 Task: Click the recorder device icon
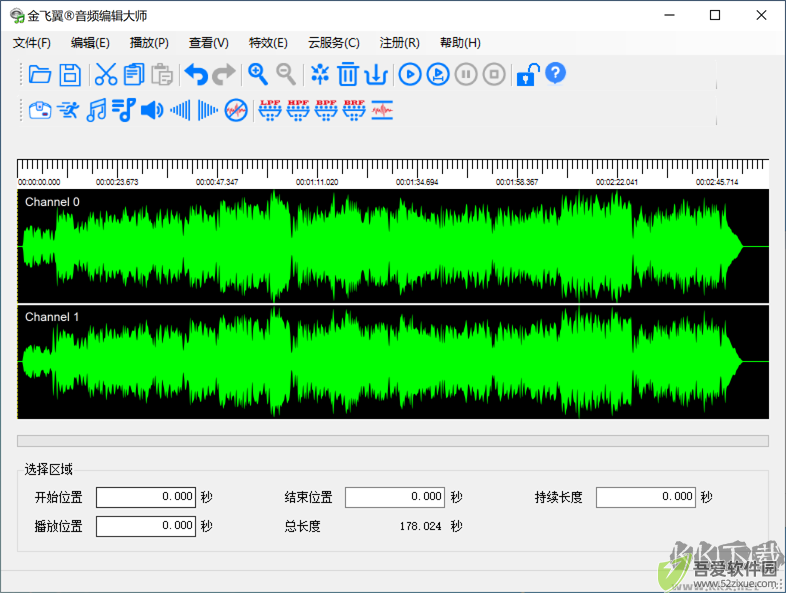[40, 110]
